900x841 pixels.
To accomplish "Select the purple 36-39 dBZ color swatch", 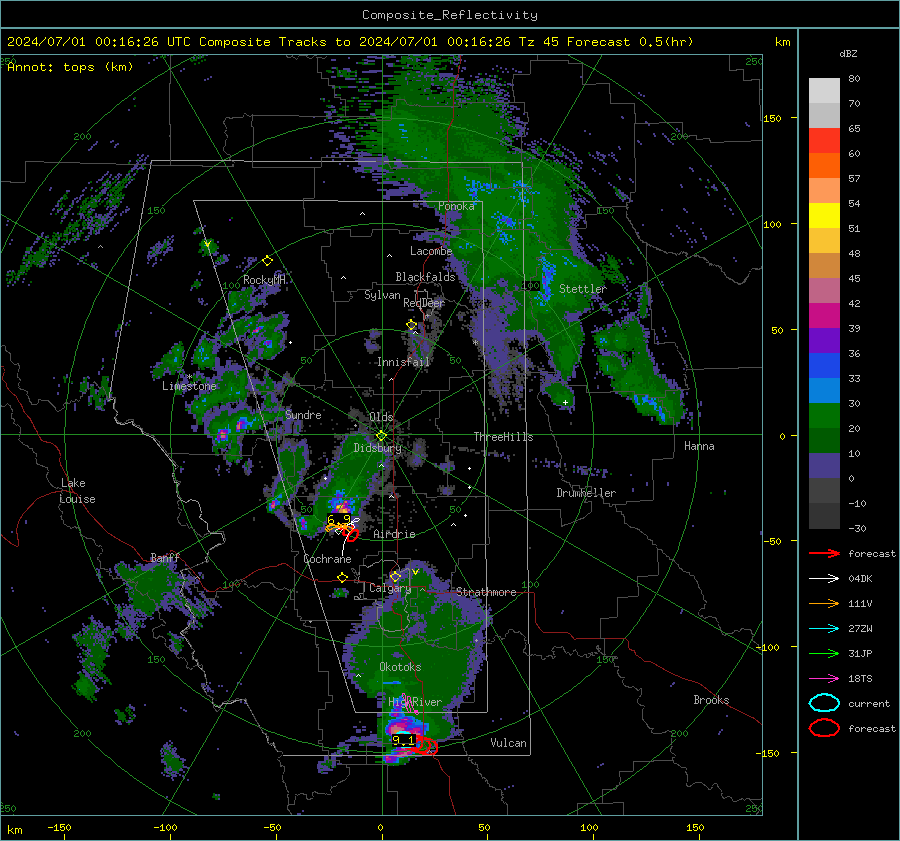I will 824,341.
